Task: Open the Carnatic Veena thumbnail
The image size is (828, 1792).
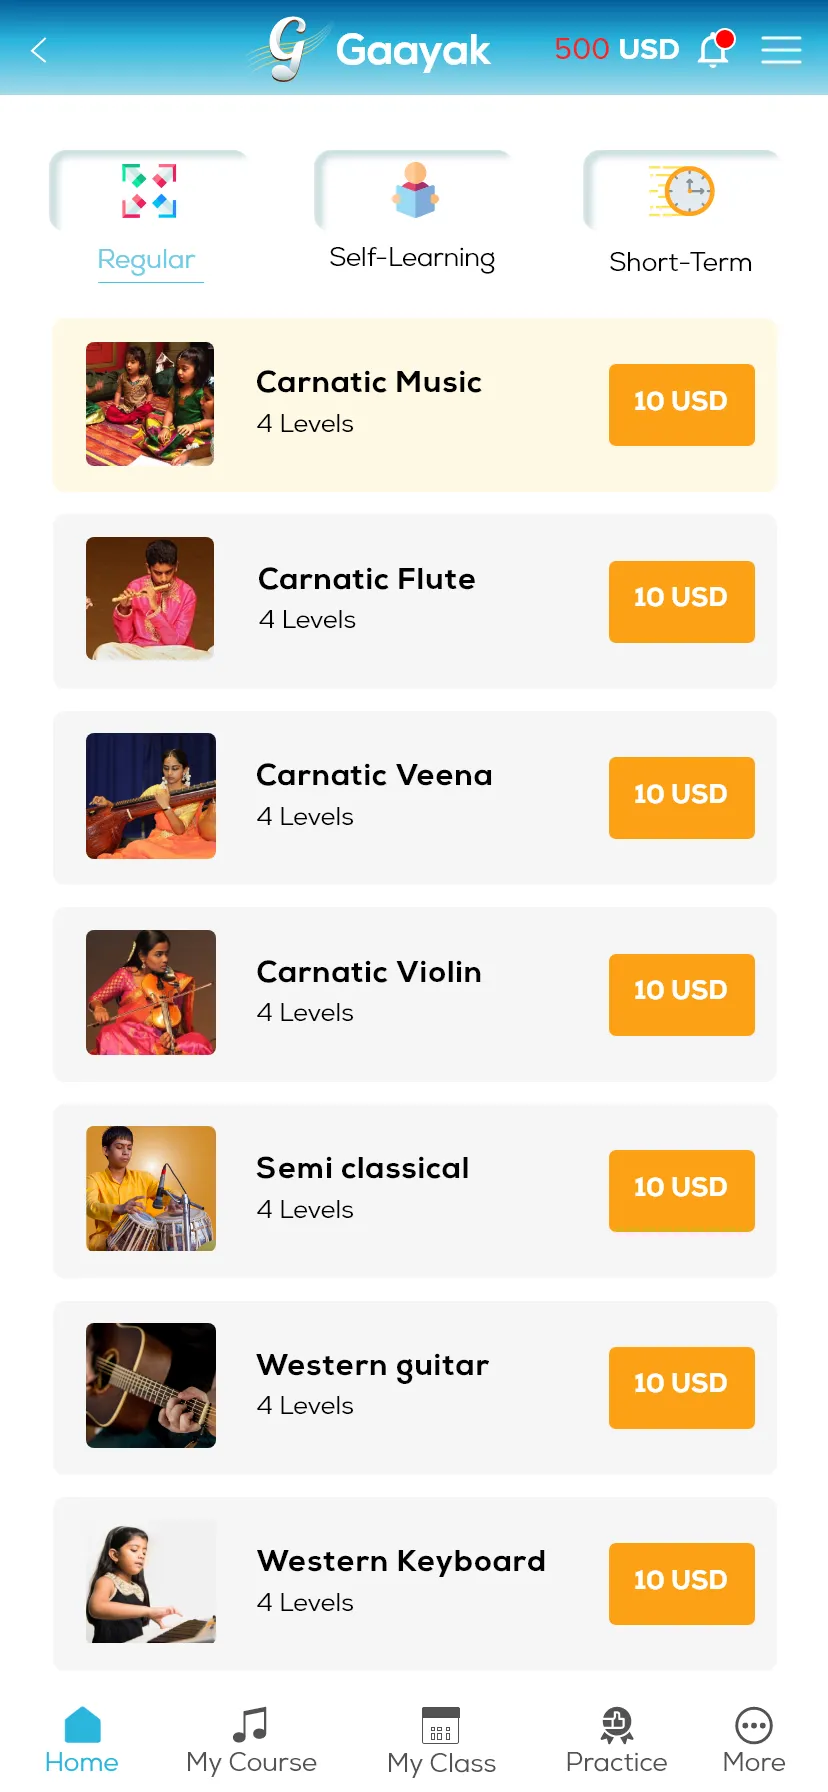Action: coord(151,796)
